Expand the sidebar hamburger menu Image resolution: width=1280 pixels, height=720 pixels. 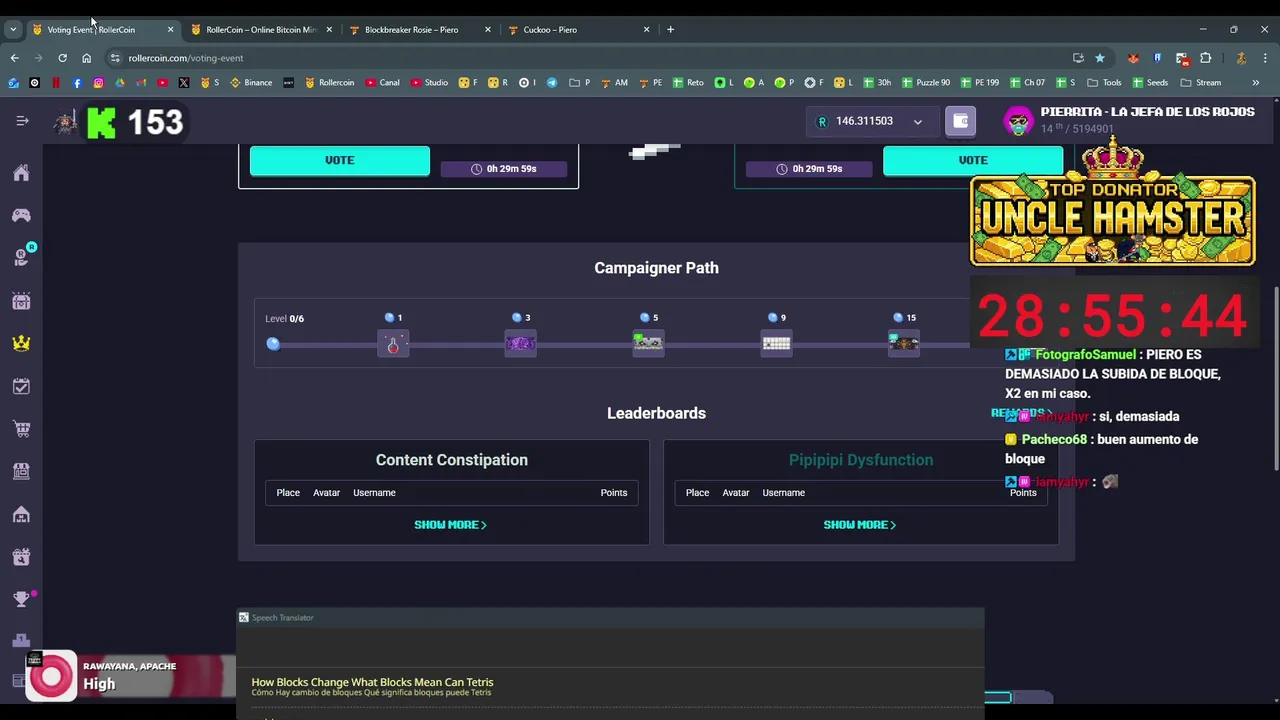22,121
